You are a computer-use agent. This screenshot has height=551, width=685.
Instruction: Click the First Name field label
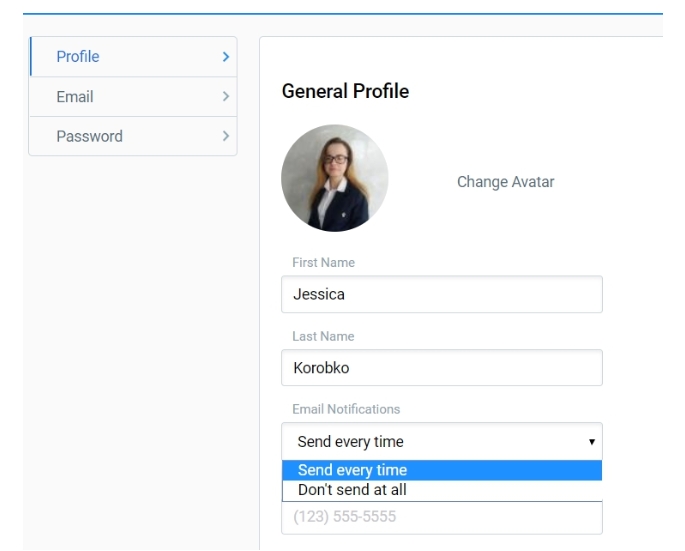pyautogui.click(x=323, y=263)
